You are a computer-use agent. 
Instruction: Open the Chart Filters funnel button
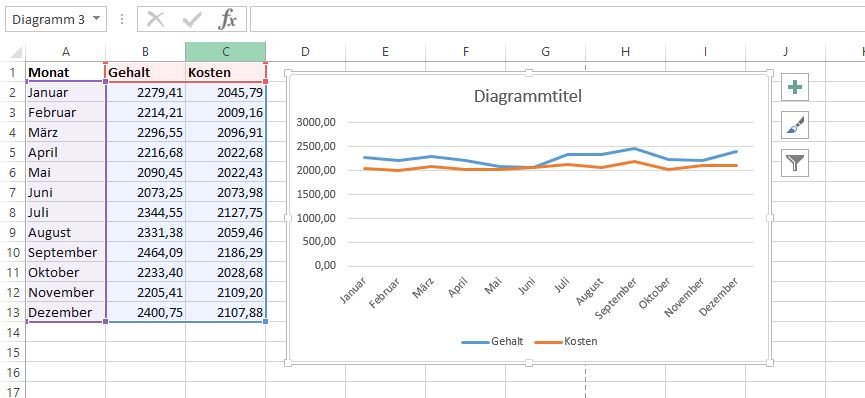tap(795, 163)
